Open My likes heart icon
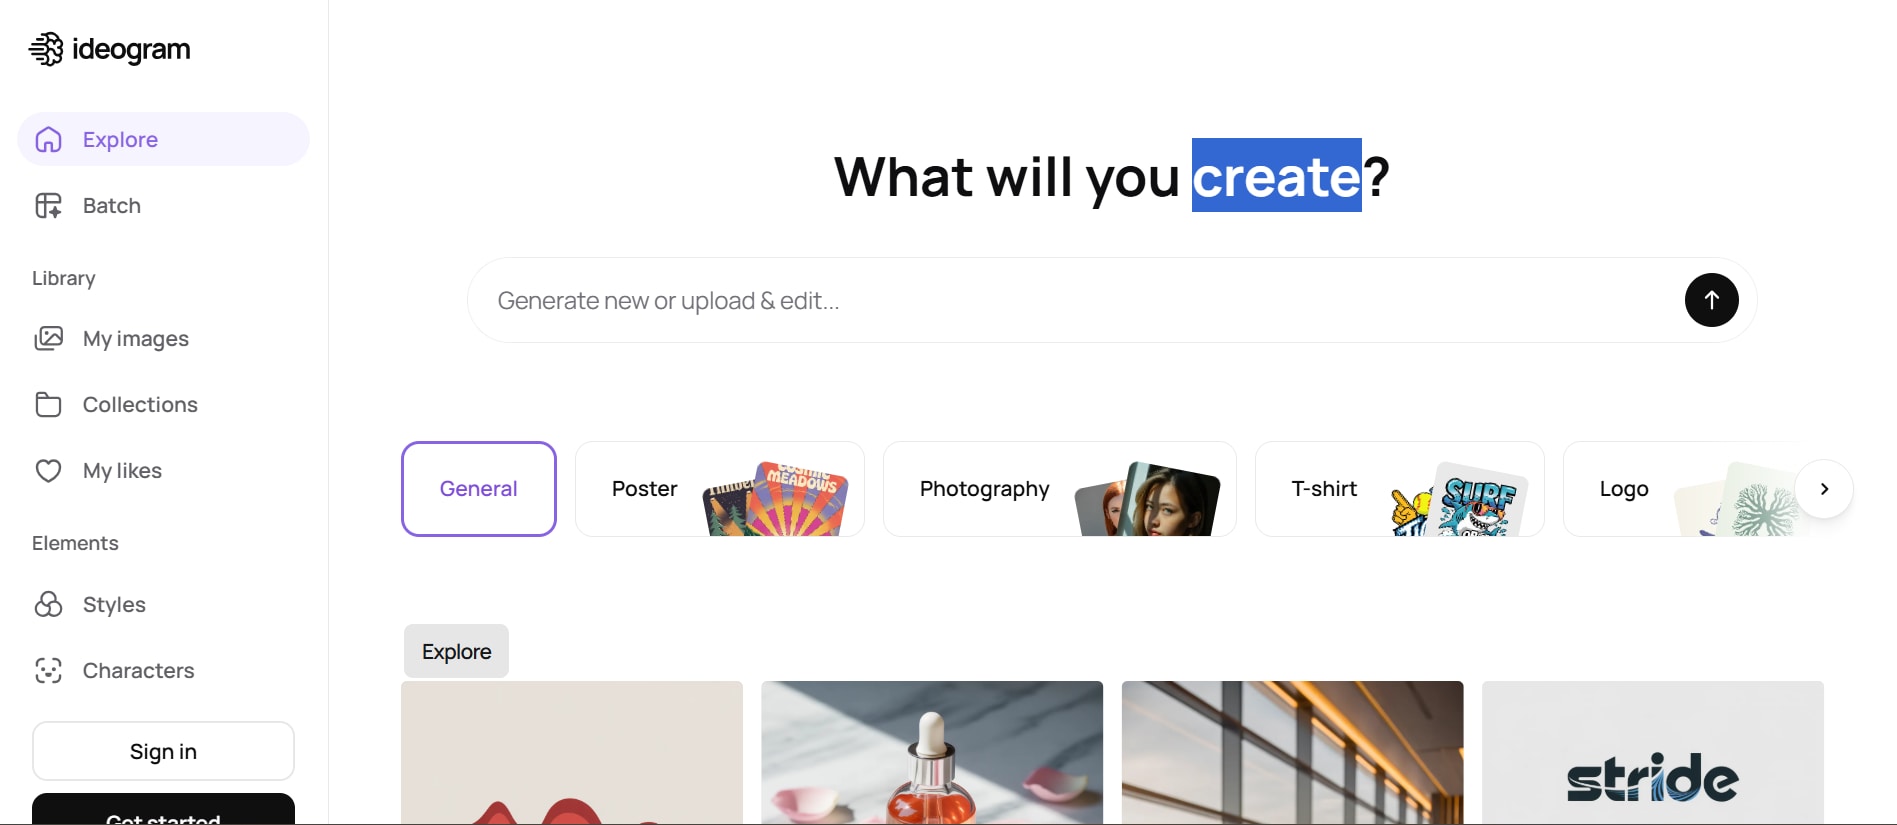 tap(48, 471)
